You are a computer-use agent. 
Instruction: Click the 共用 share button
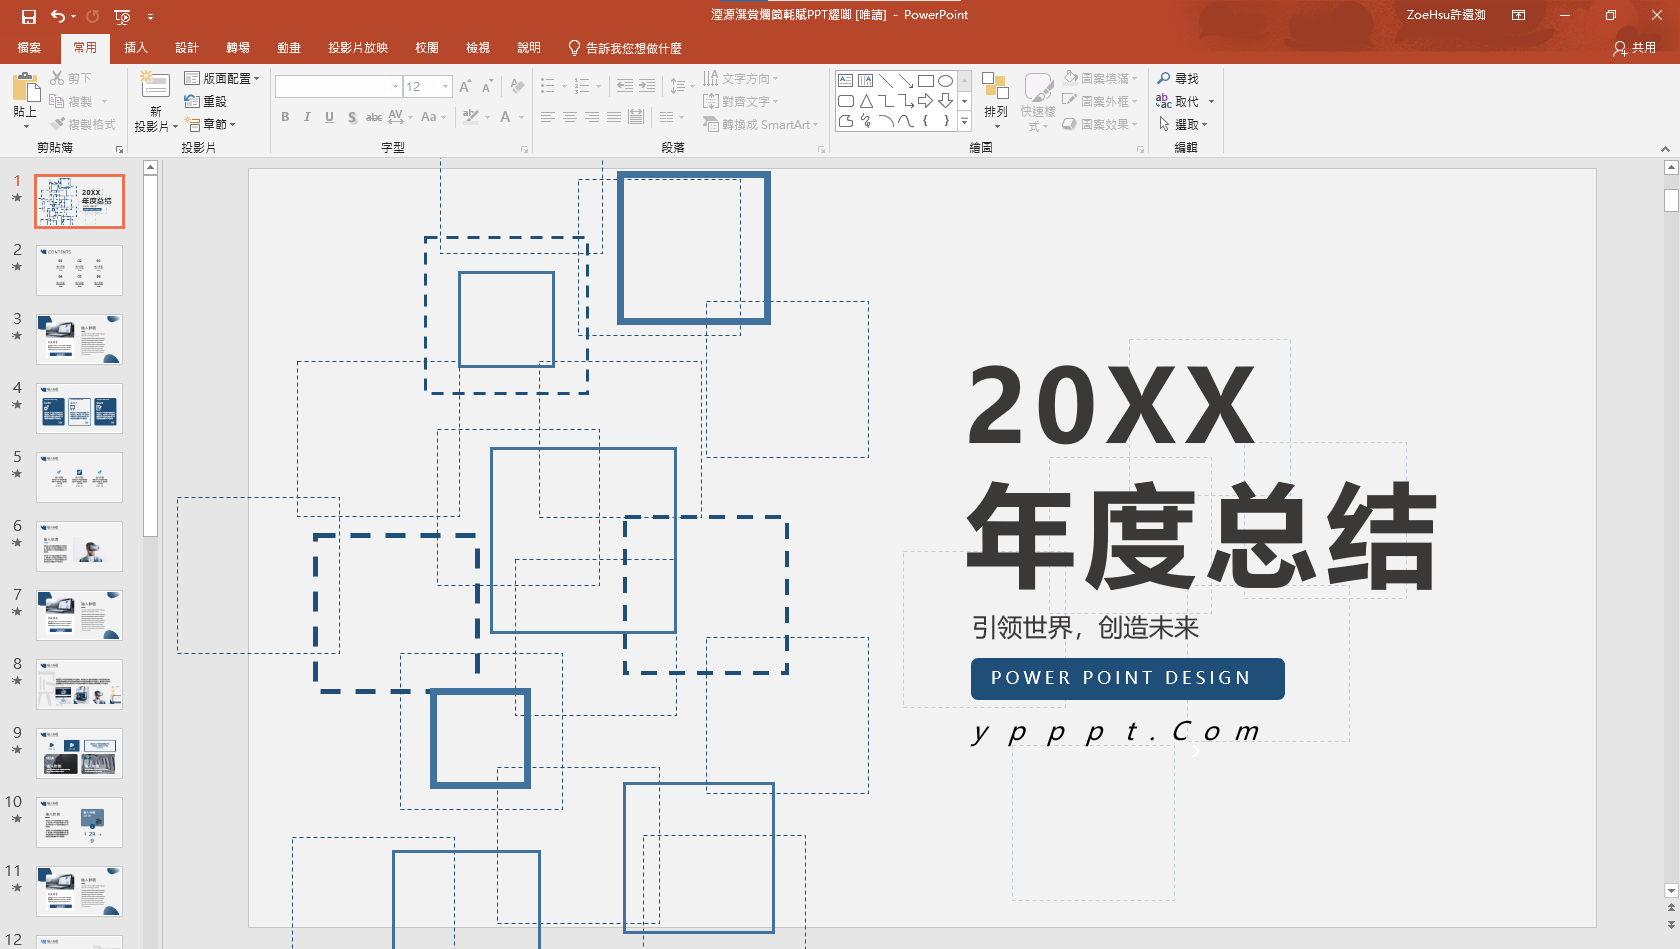[1635, 48]
